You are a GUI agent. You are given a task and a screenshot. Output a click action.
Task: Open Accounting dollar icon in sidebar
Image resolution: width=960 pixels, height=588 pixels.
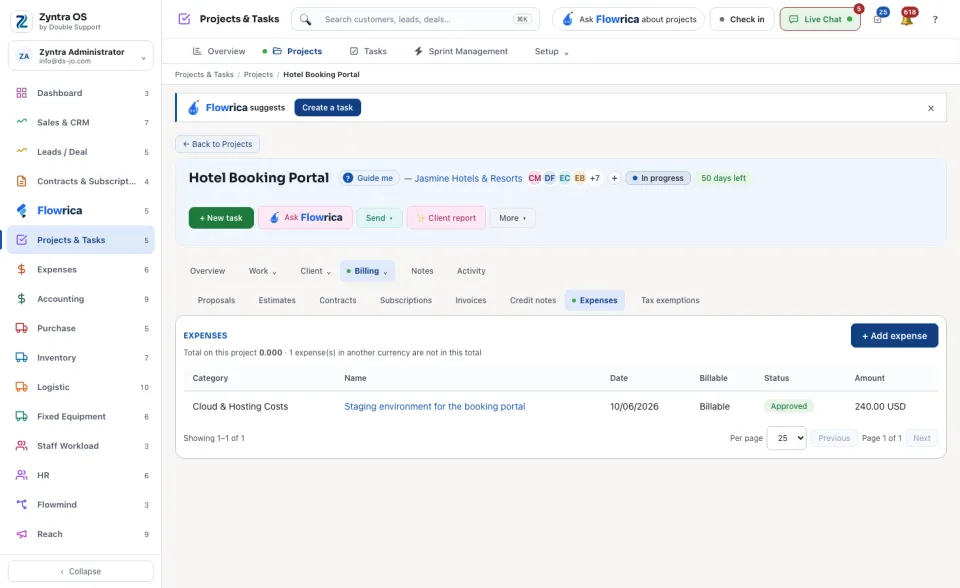21,299
